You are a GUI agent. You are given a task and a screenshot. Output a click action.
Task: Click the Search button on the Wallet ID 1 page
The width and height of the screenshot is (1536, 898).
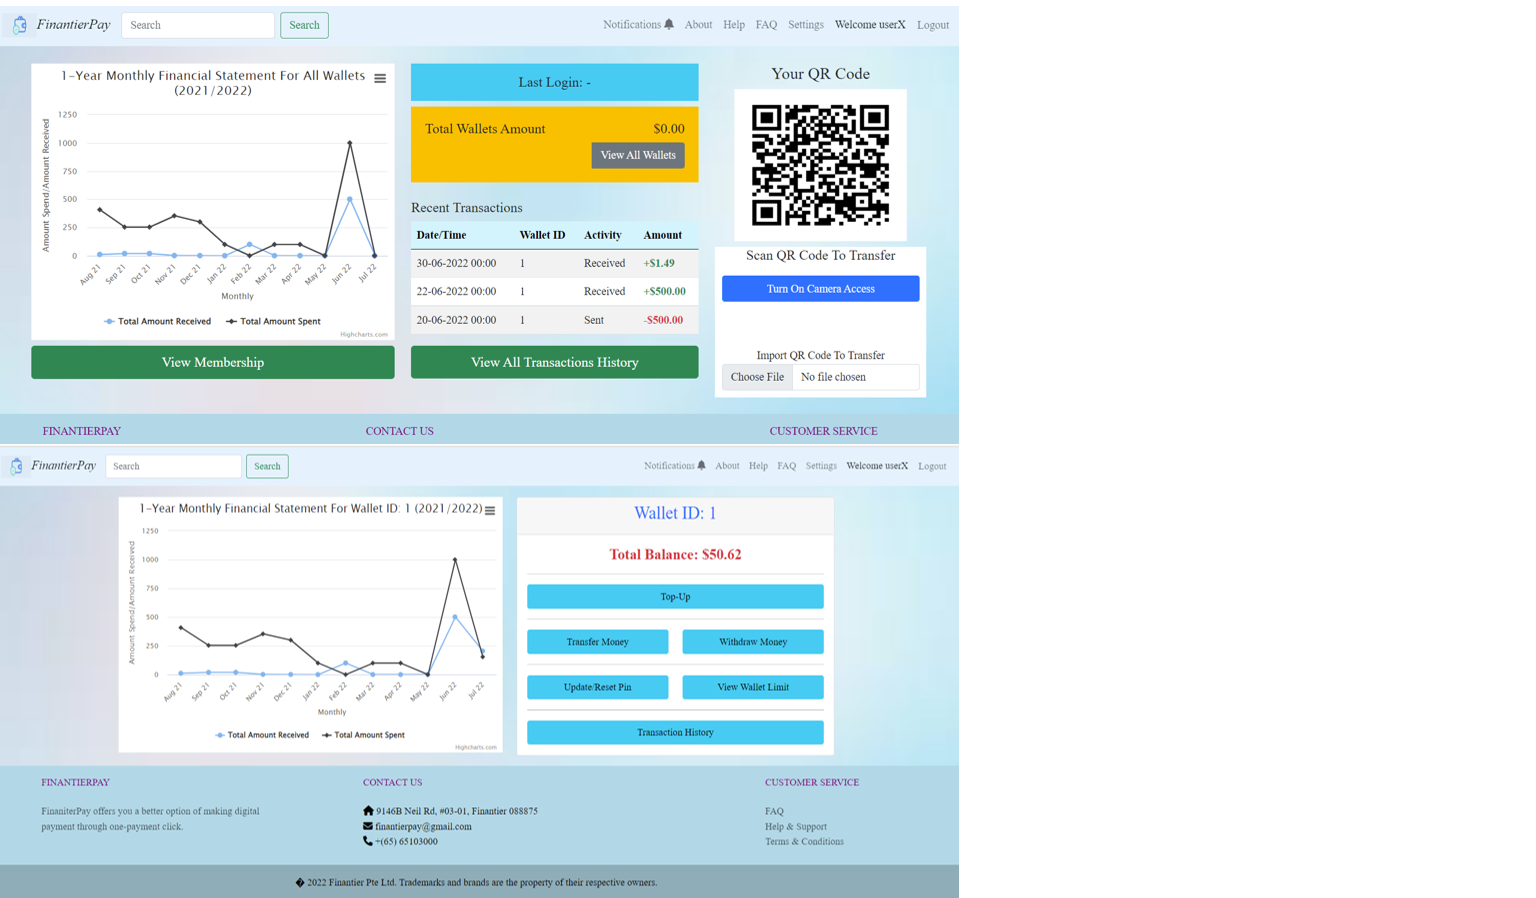coord(267,466)
